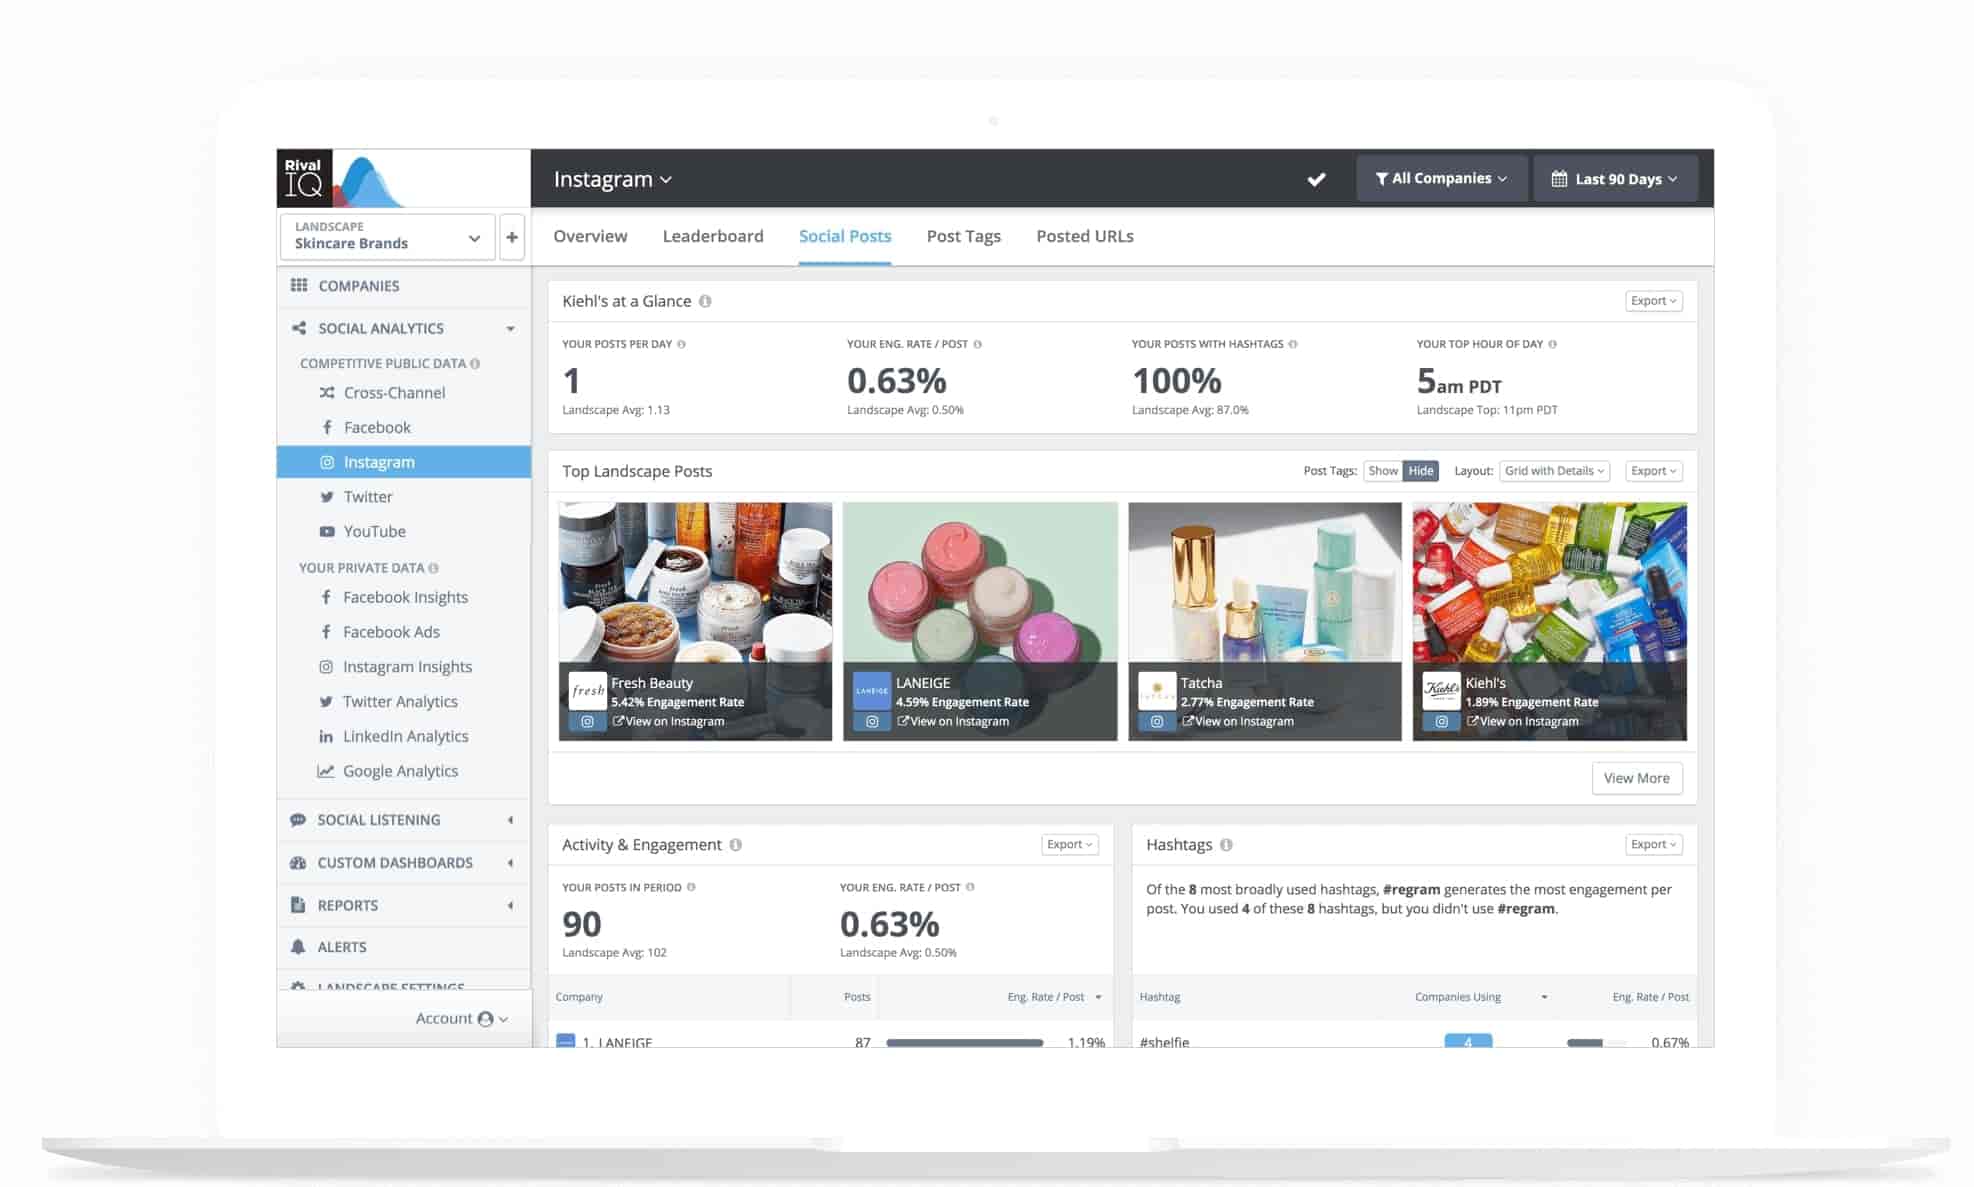Open Google Analytics from sidebar

coord(400,771)
